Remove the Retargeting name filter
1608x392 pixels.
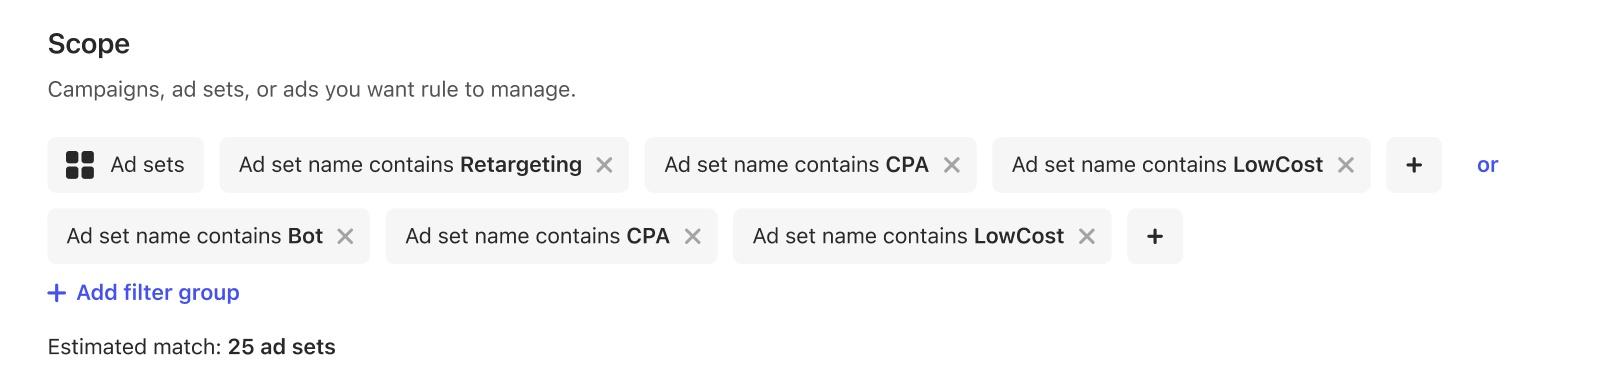pyautogui.click(x=604, y=165)
